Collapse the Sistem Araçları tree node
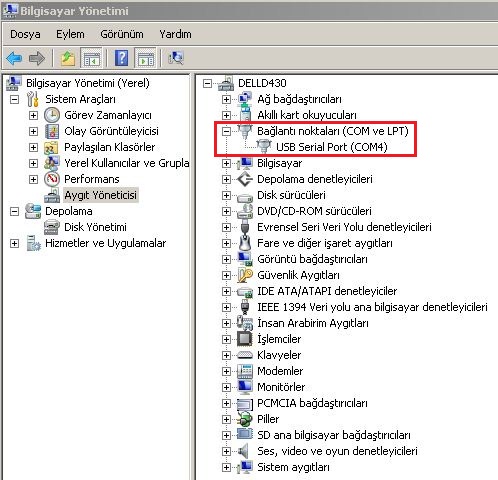This screenshot has width=498, height=480. coord(14,99)
